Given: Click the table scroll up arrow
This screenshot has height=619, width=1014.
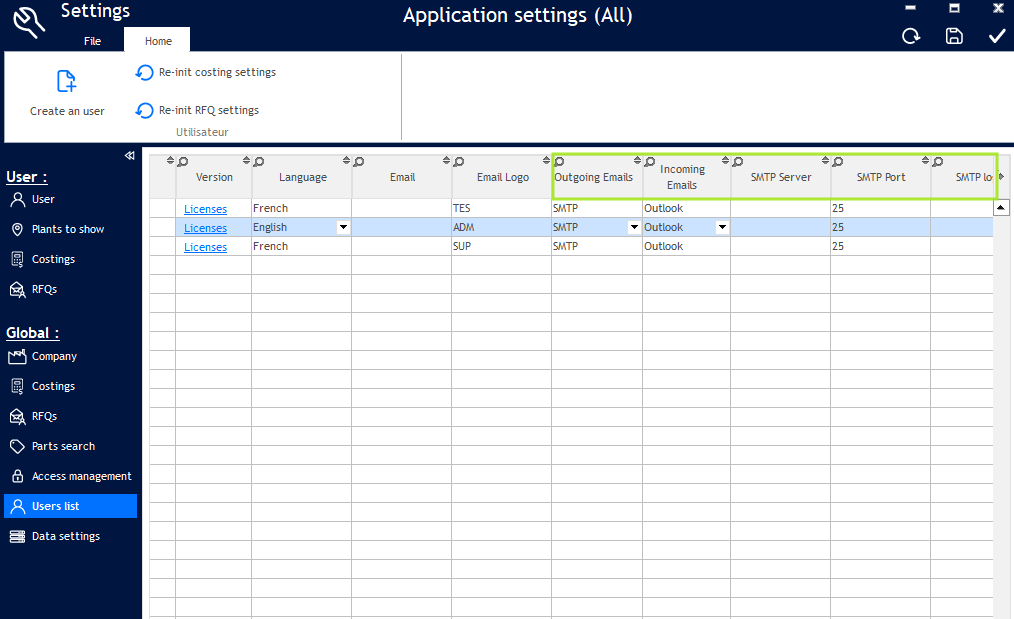Looking at the screenshot, I should tap(1001, 208).
